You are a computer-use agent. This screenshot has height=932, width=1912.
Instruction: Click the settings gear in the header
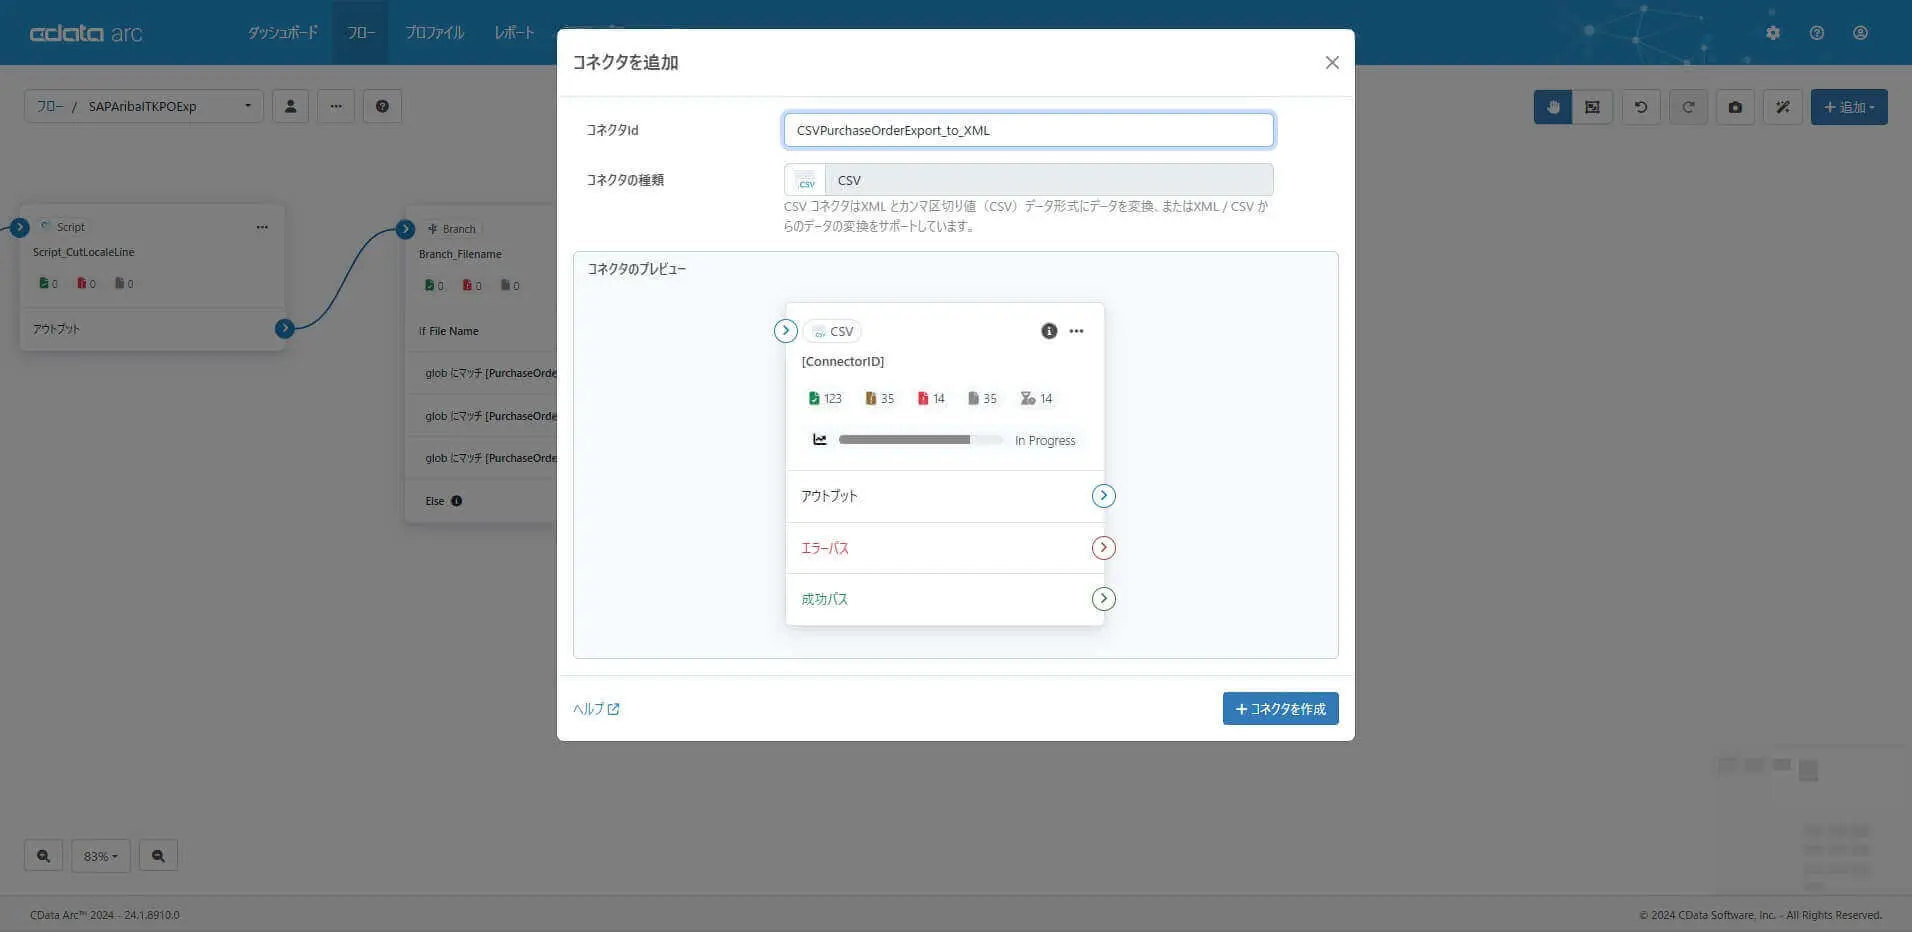click(1773, 33)
